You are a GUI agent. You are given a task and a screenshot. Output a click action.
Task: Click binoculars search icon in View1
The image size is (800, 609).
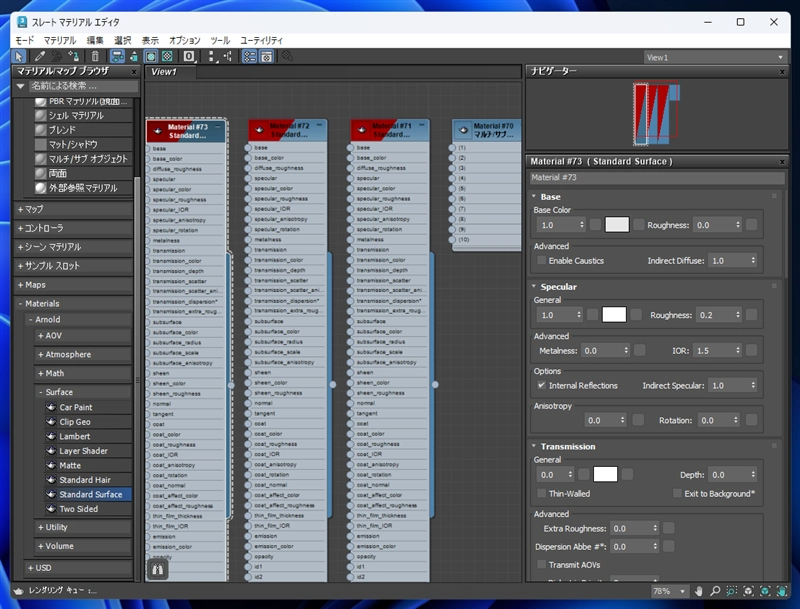click(158, 569)
